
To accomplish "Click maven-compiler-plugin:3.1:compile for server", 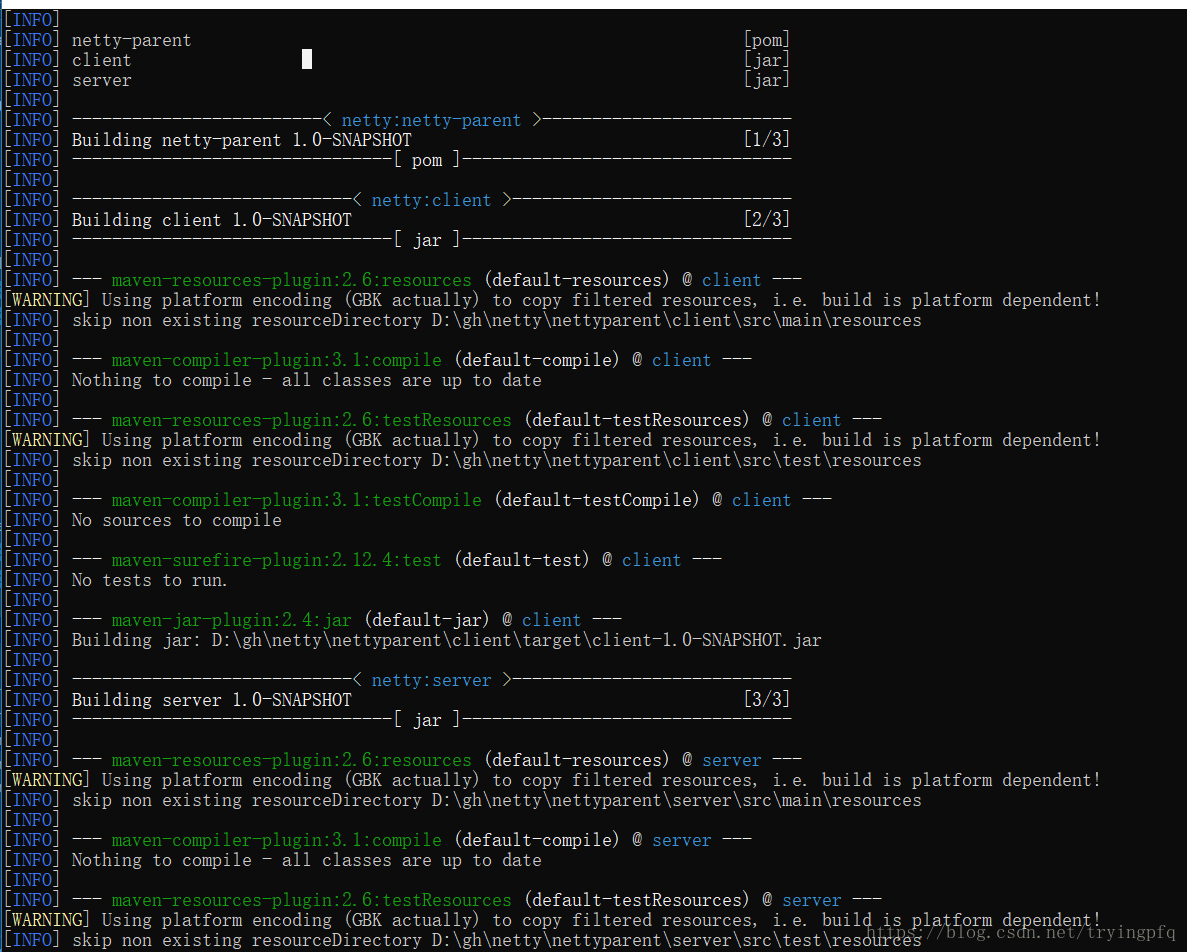I will pos(276,840).
